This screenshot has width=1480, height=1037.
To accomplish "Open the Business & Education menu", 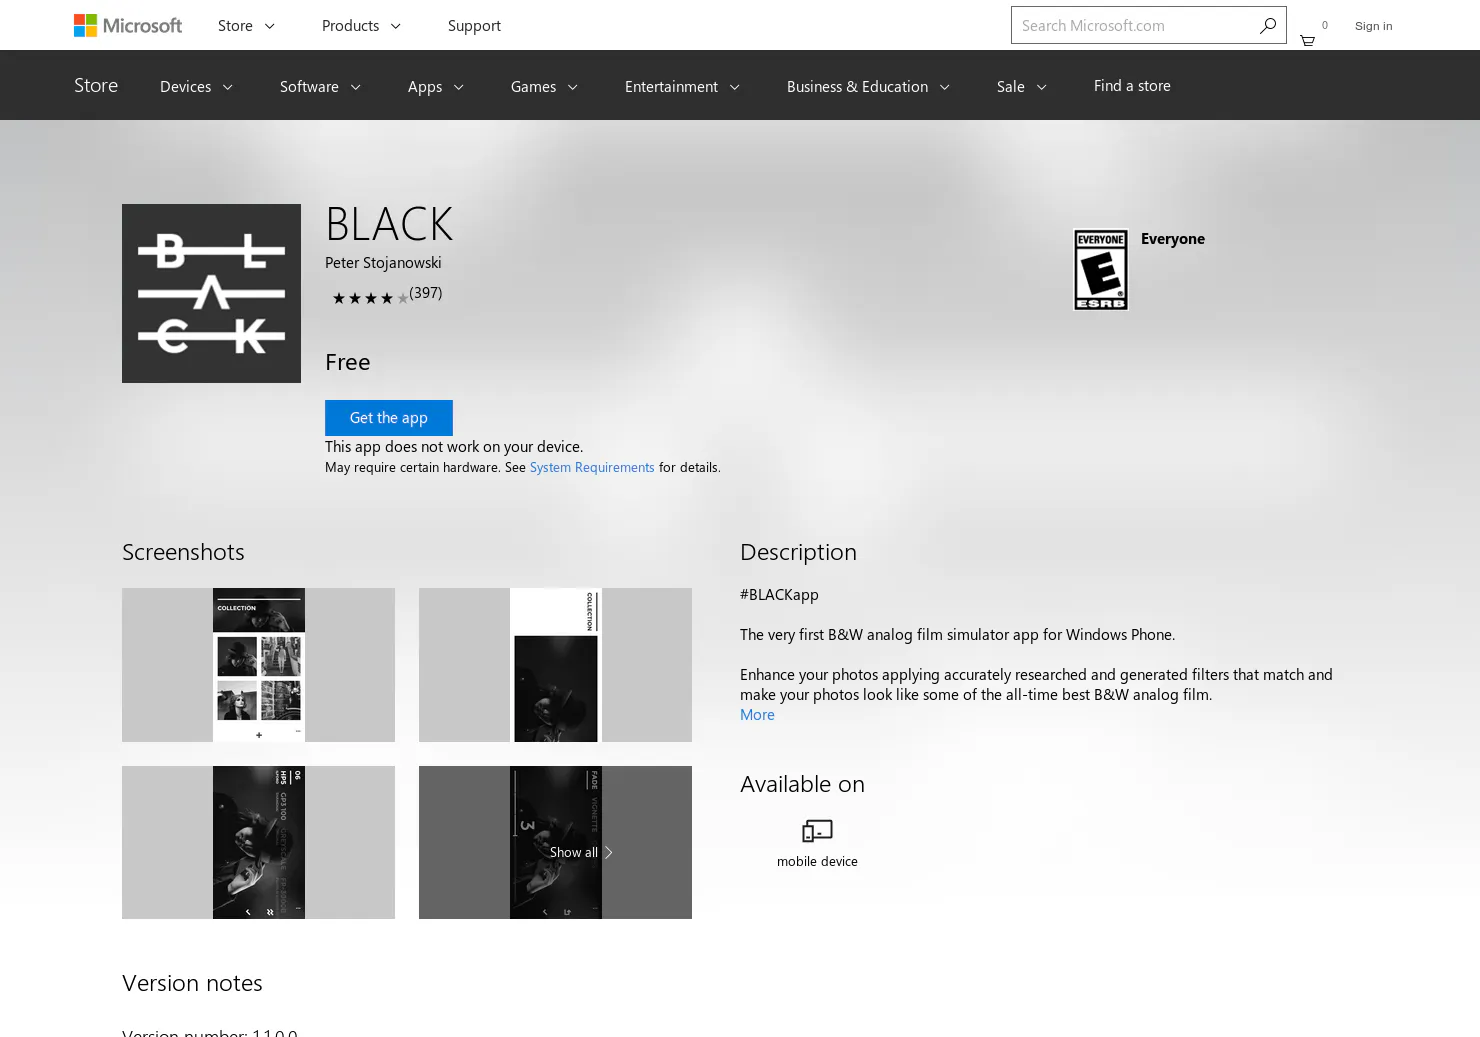I will [868, 86].
